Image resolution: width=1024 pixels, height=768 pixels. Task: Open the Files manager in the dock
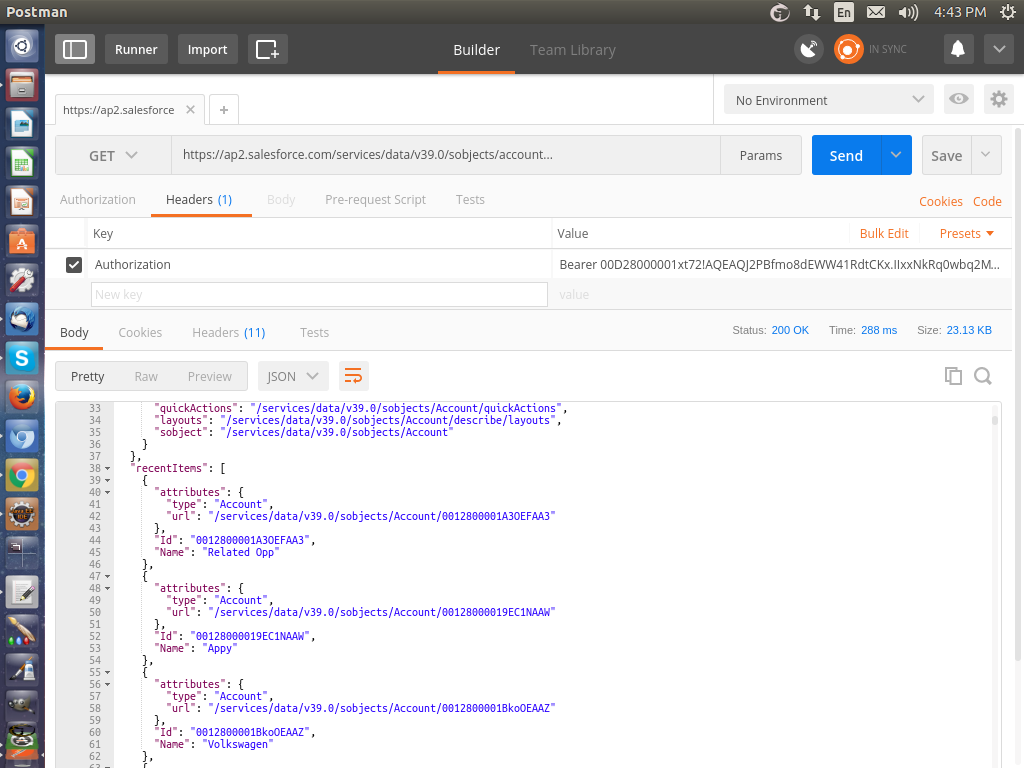(22, 86)
